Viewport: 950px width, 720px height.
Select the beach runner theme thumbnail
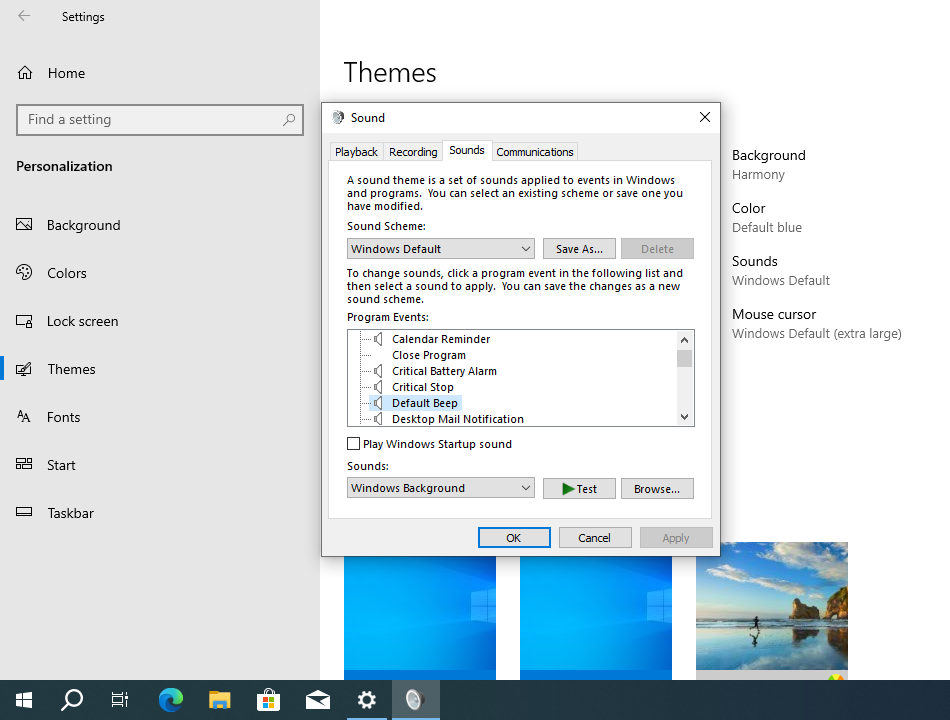click(x=772, y=611)
